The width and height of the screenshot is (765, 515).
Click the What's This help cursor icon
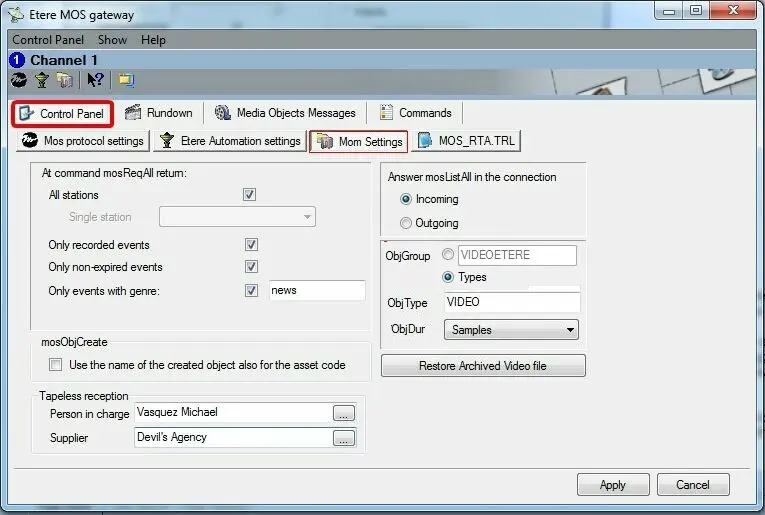click(95, 80)
